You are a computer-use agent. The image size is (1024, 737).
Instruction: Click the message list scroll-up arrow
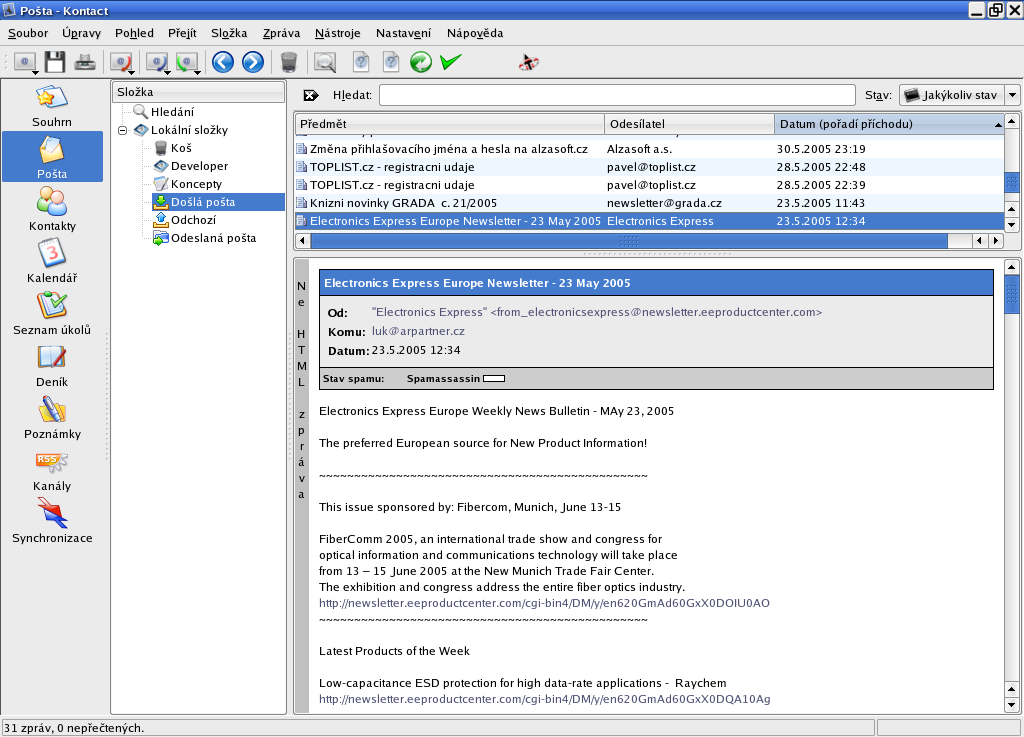pos(1012,121)
